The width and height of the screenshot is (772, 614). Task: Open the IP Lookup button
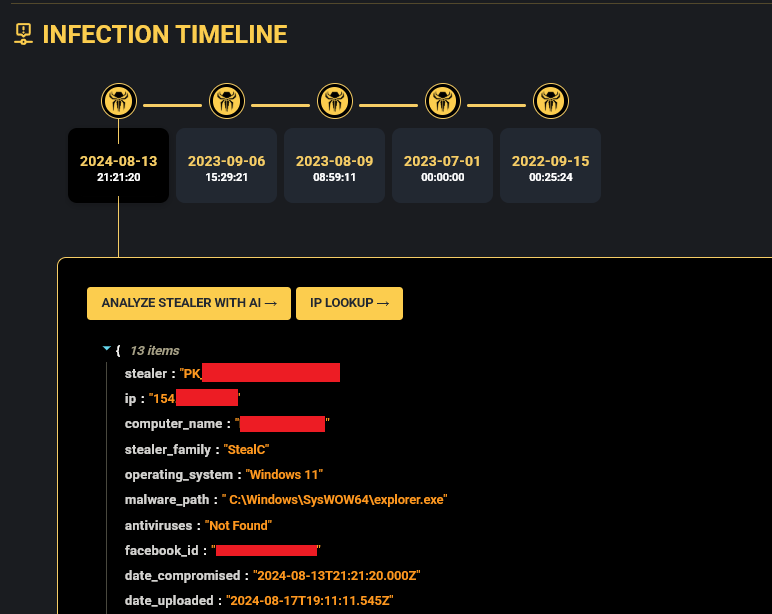349,303
